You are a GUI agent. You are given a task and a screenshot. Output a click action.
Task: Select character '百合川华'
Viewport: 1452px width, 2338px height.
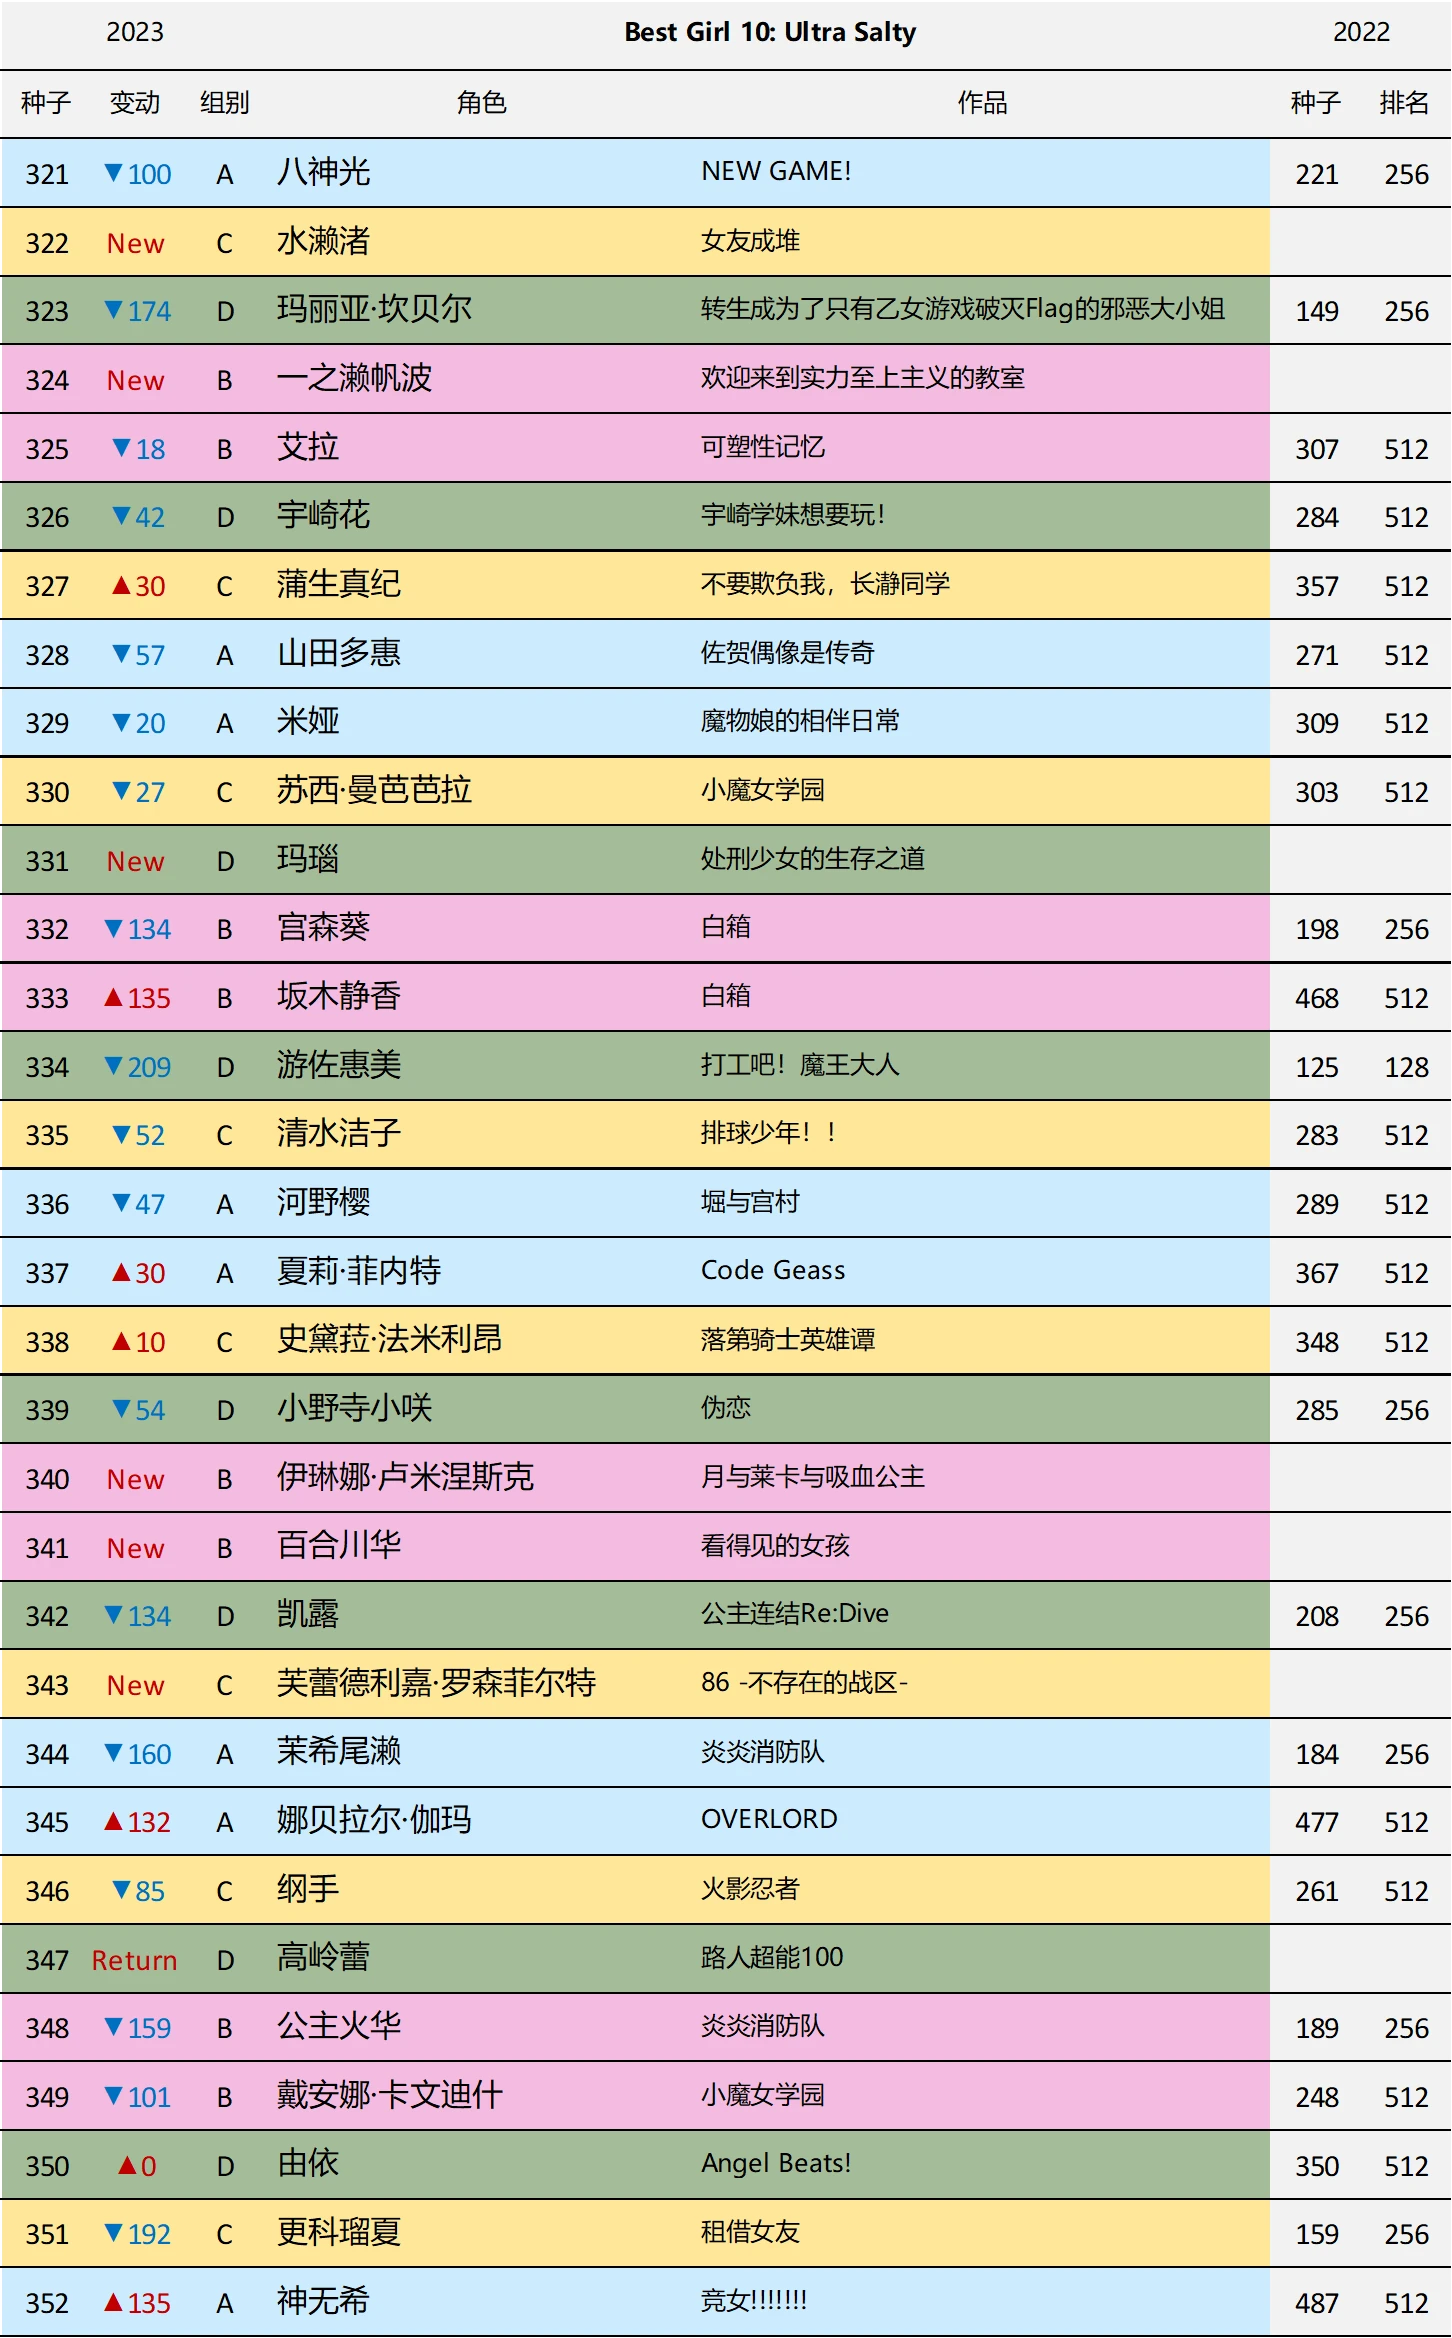pyautogui.click(x=339, y=1547)
